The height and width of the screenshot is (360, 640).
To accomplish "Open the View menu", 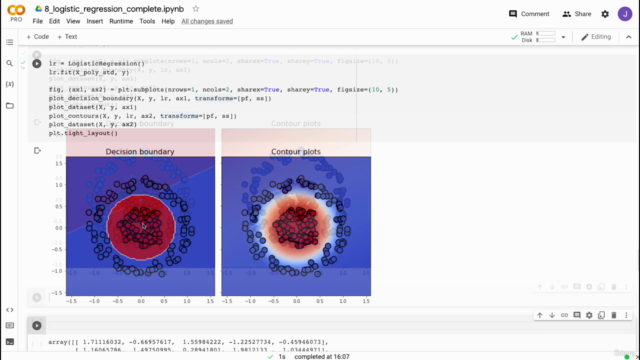I will pyautogui.click(x=73, y=21).
